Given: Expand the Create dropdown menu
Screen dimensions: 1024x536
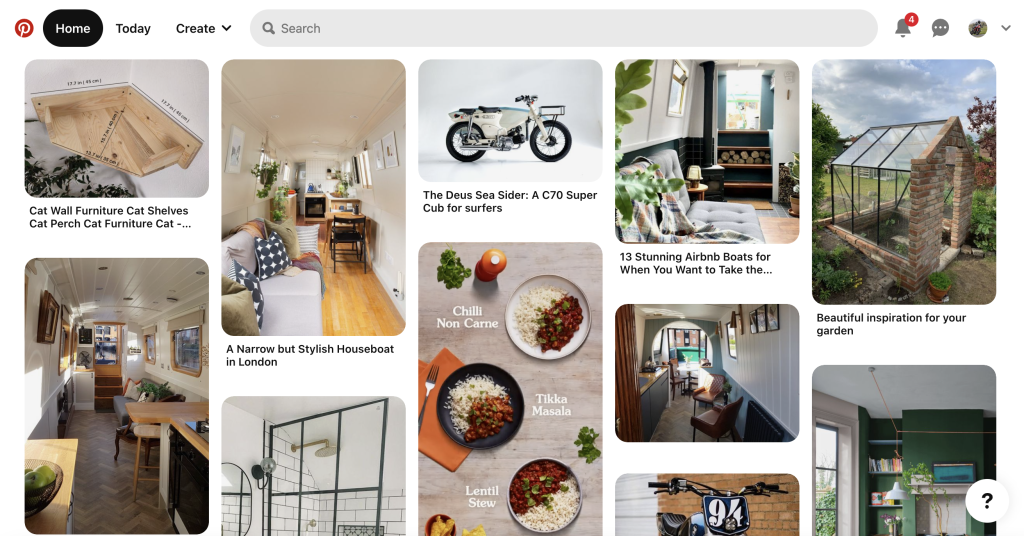Looking at the screenshot, I should pyautogui.click(x=203, y=28).
